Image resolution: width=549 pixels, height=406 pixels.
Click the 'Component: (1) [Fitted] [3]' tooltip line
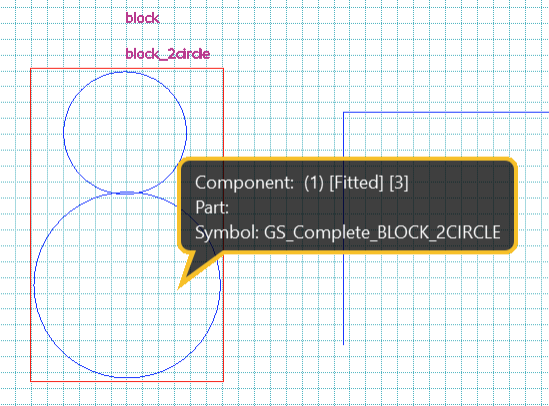click(301, 182)
